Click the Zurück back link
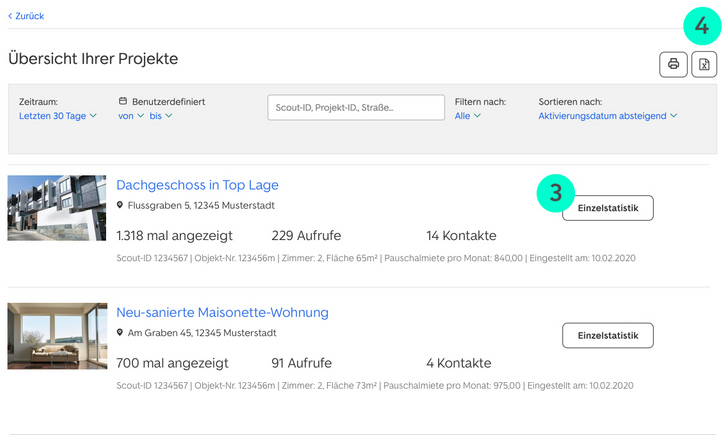Image resolution: width=728 pixels, height=442 pixels. pyautogui.click(x=26, y=16)
